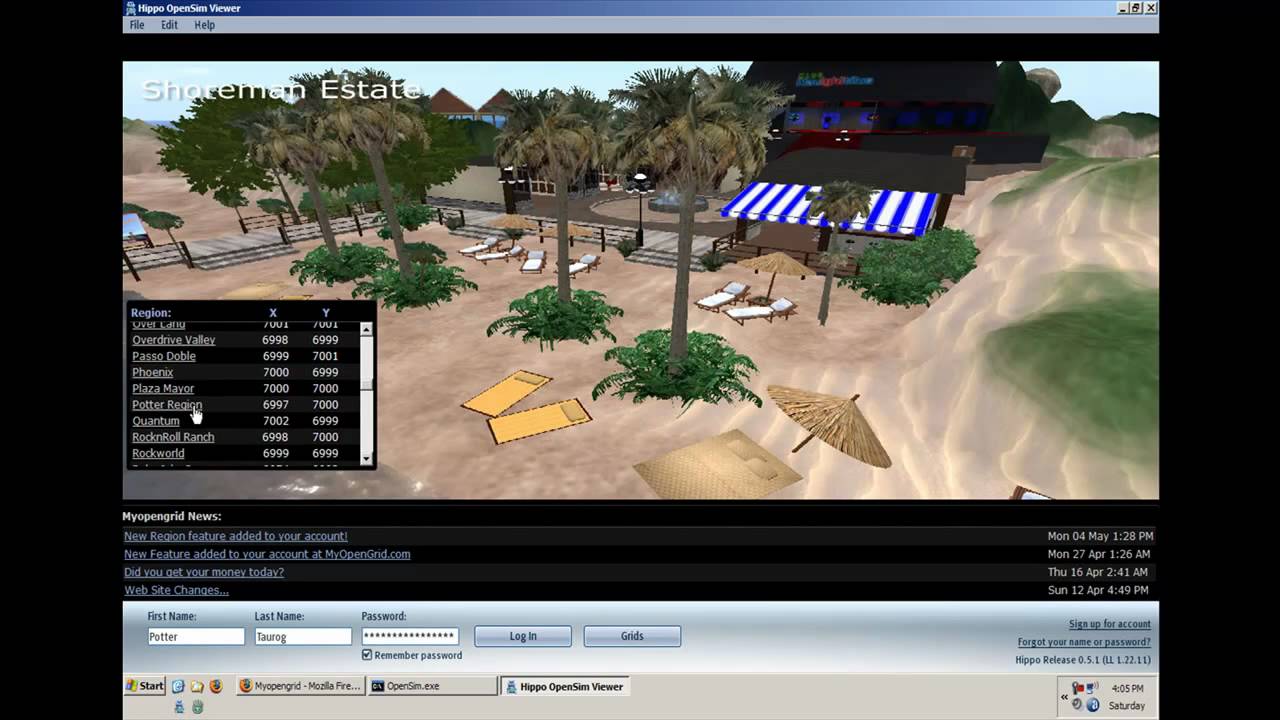Click the Log In button
Screen dimensions: 1280x720
pyautogui.click(x=523, y=636)
